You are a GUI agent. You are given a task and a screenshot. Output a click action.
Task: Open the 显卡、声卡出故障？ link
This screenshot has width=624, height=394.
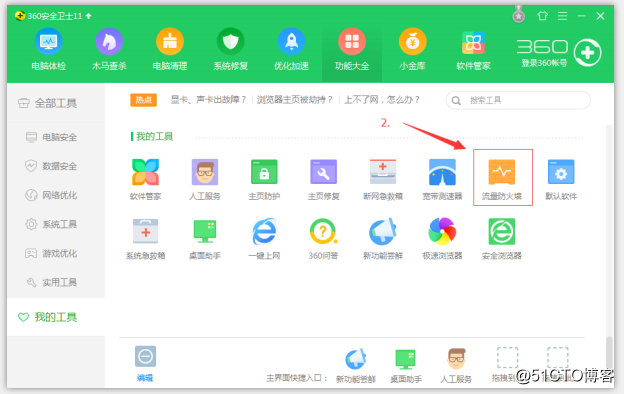pyautogui.click(x=208, y=99)
